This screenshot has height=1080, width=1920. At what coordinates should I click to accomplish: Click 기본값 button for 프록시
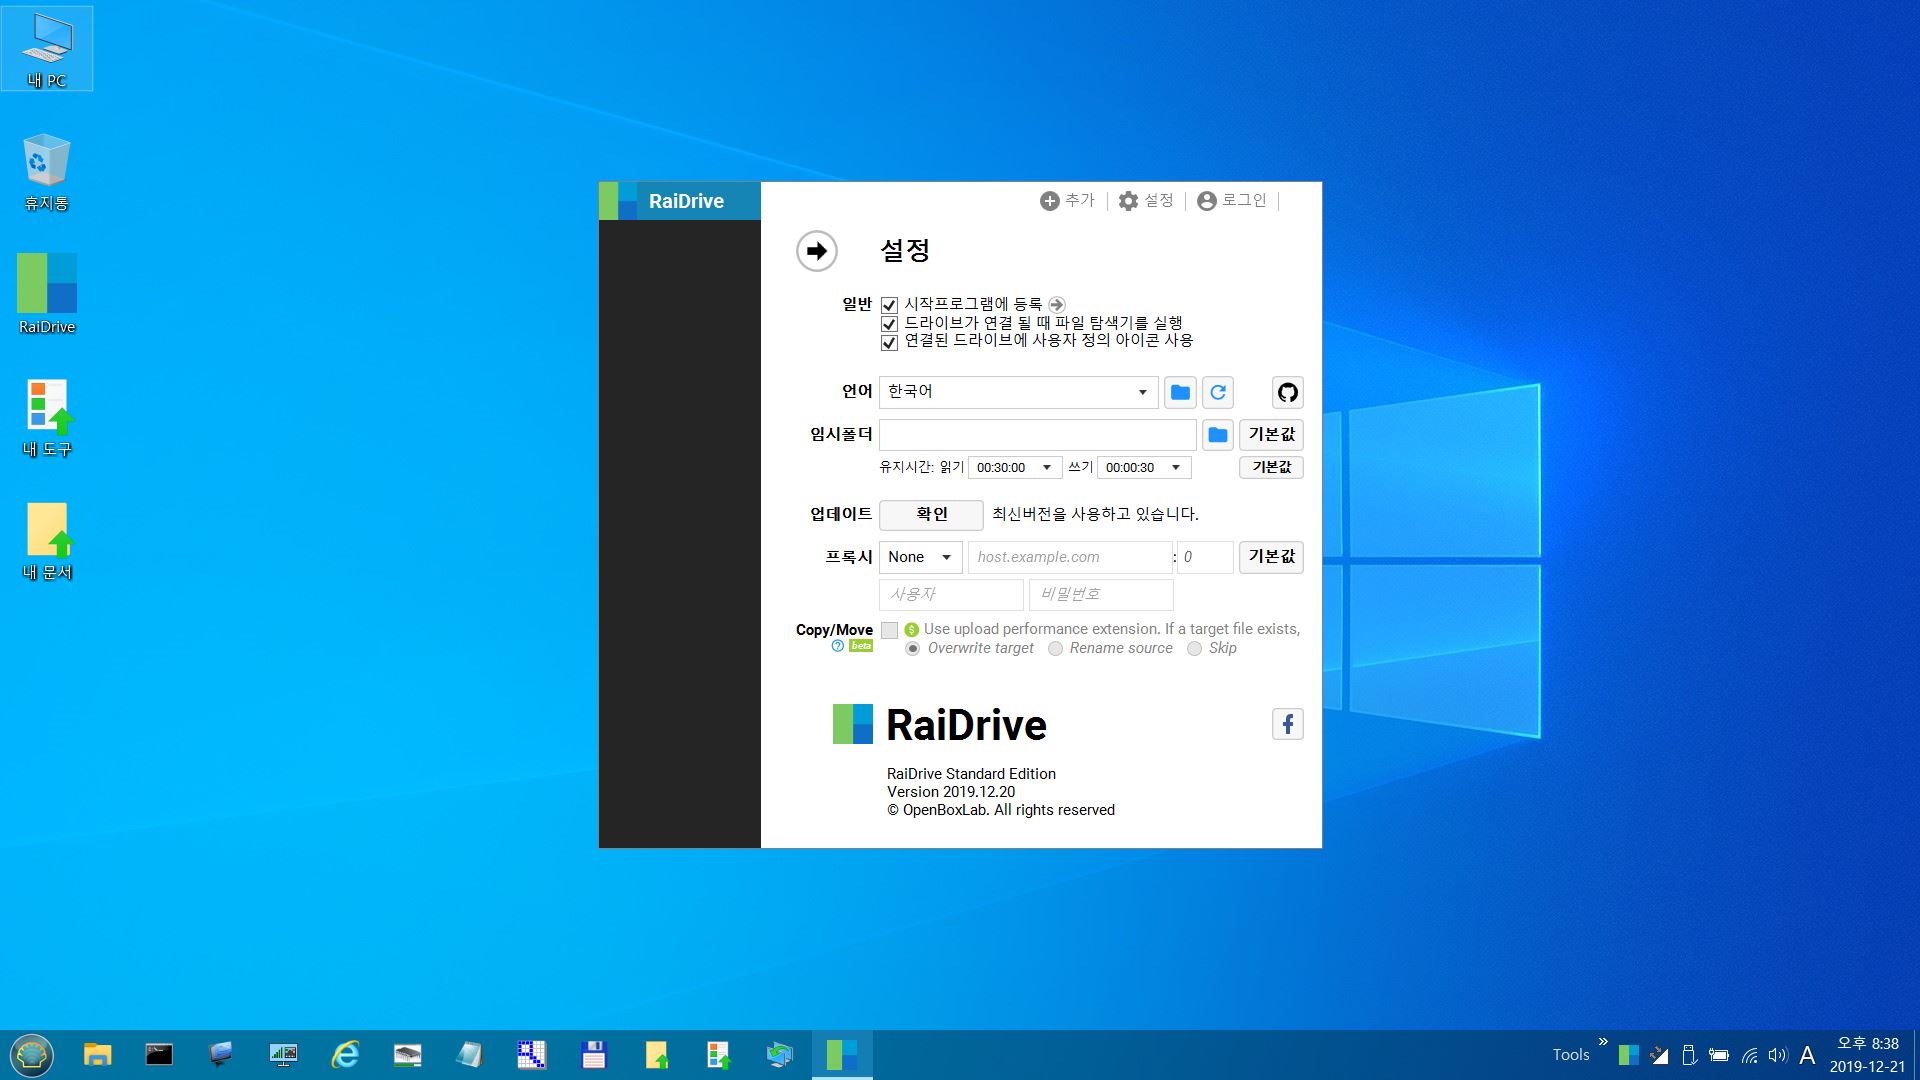[x=1271, y=557]
